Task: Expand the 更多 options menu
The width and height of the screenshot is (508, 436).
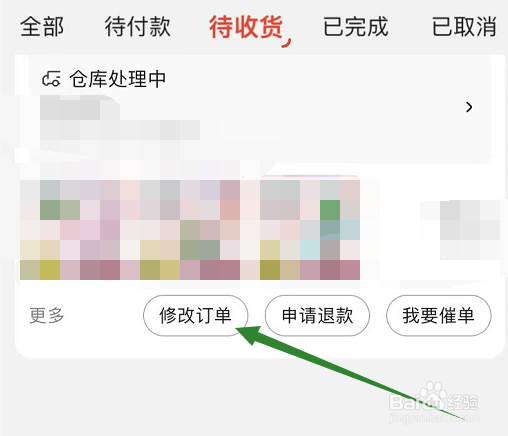Action: (46, 315)
